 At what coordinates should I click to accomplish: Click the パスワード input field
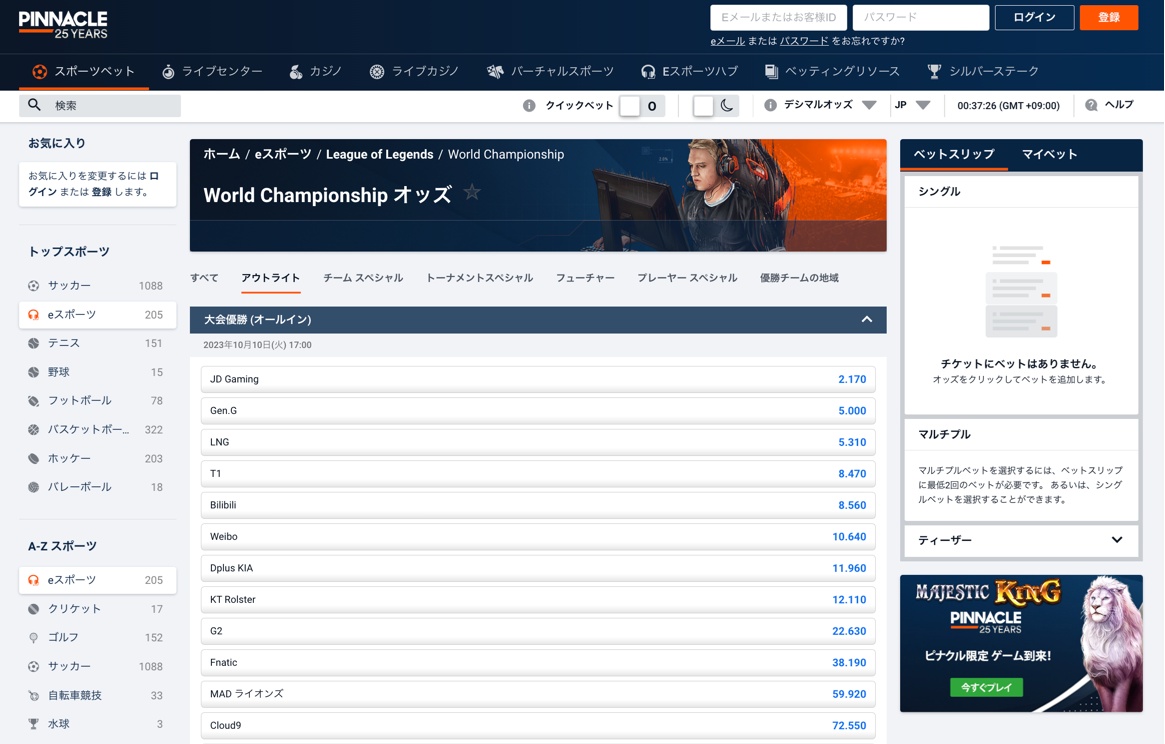coord(921,17)
